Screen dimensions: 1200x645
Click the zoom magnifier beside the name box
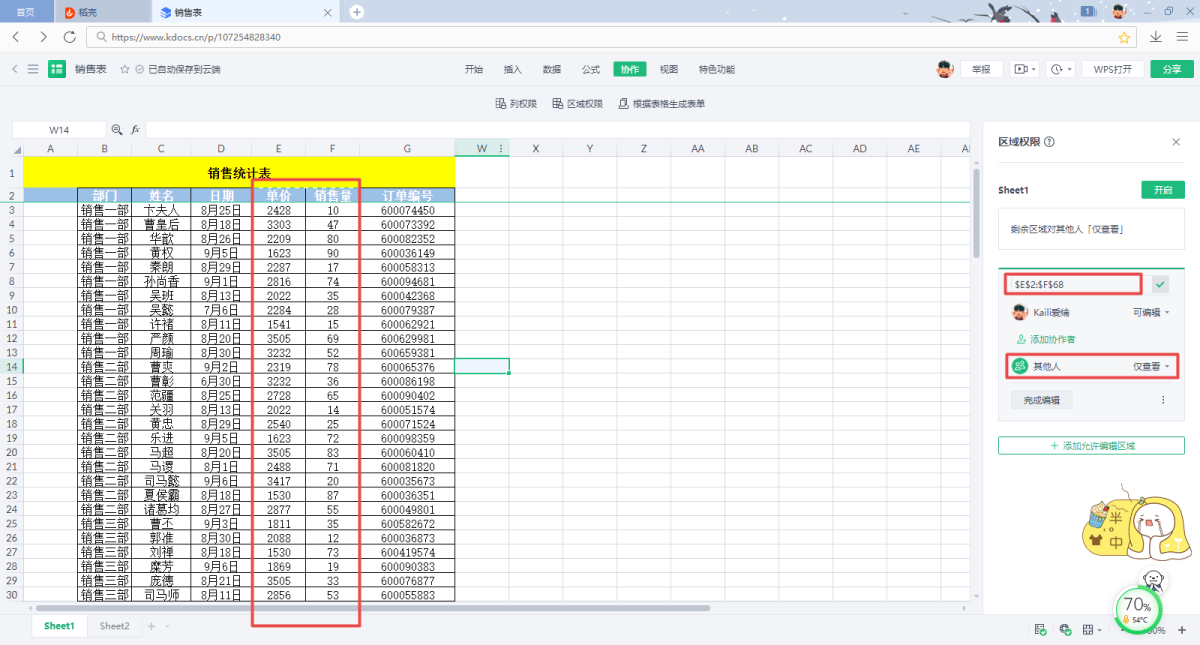(x=117, y=130)
